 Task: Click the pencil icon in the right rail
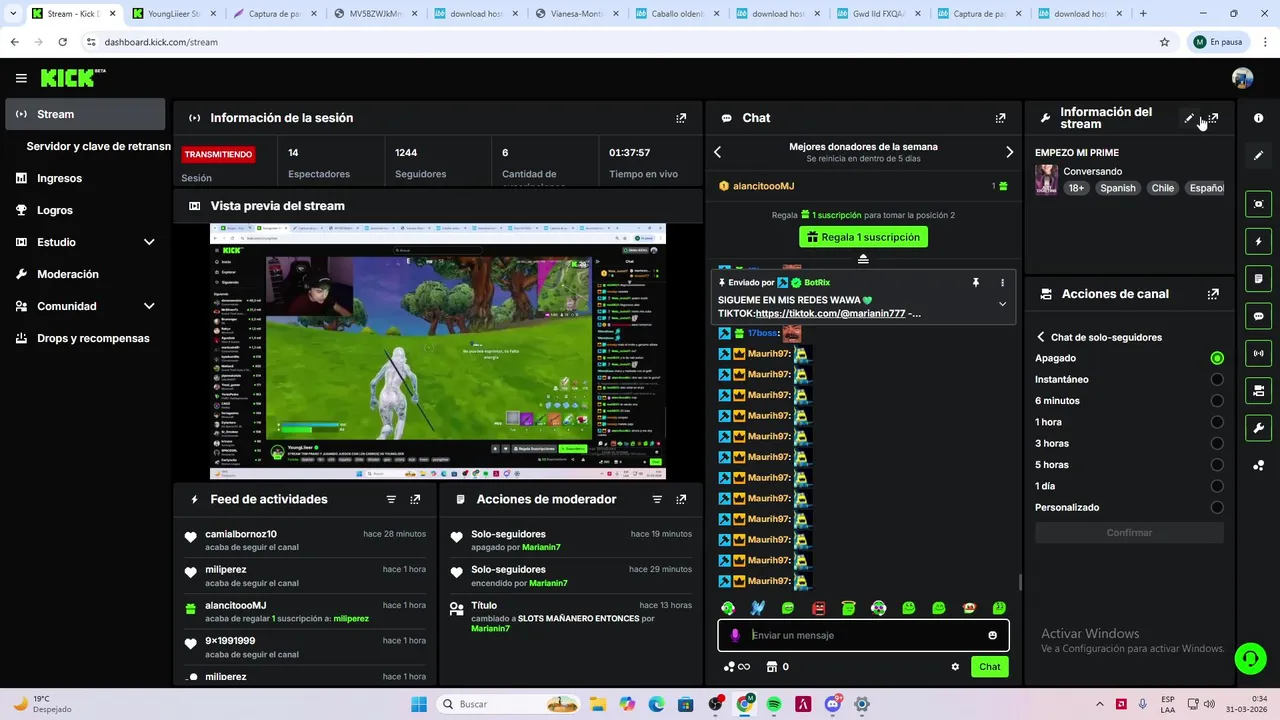(x=1258, y=155)
